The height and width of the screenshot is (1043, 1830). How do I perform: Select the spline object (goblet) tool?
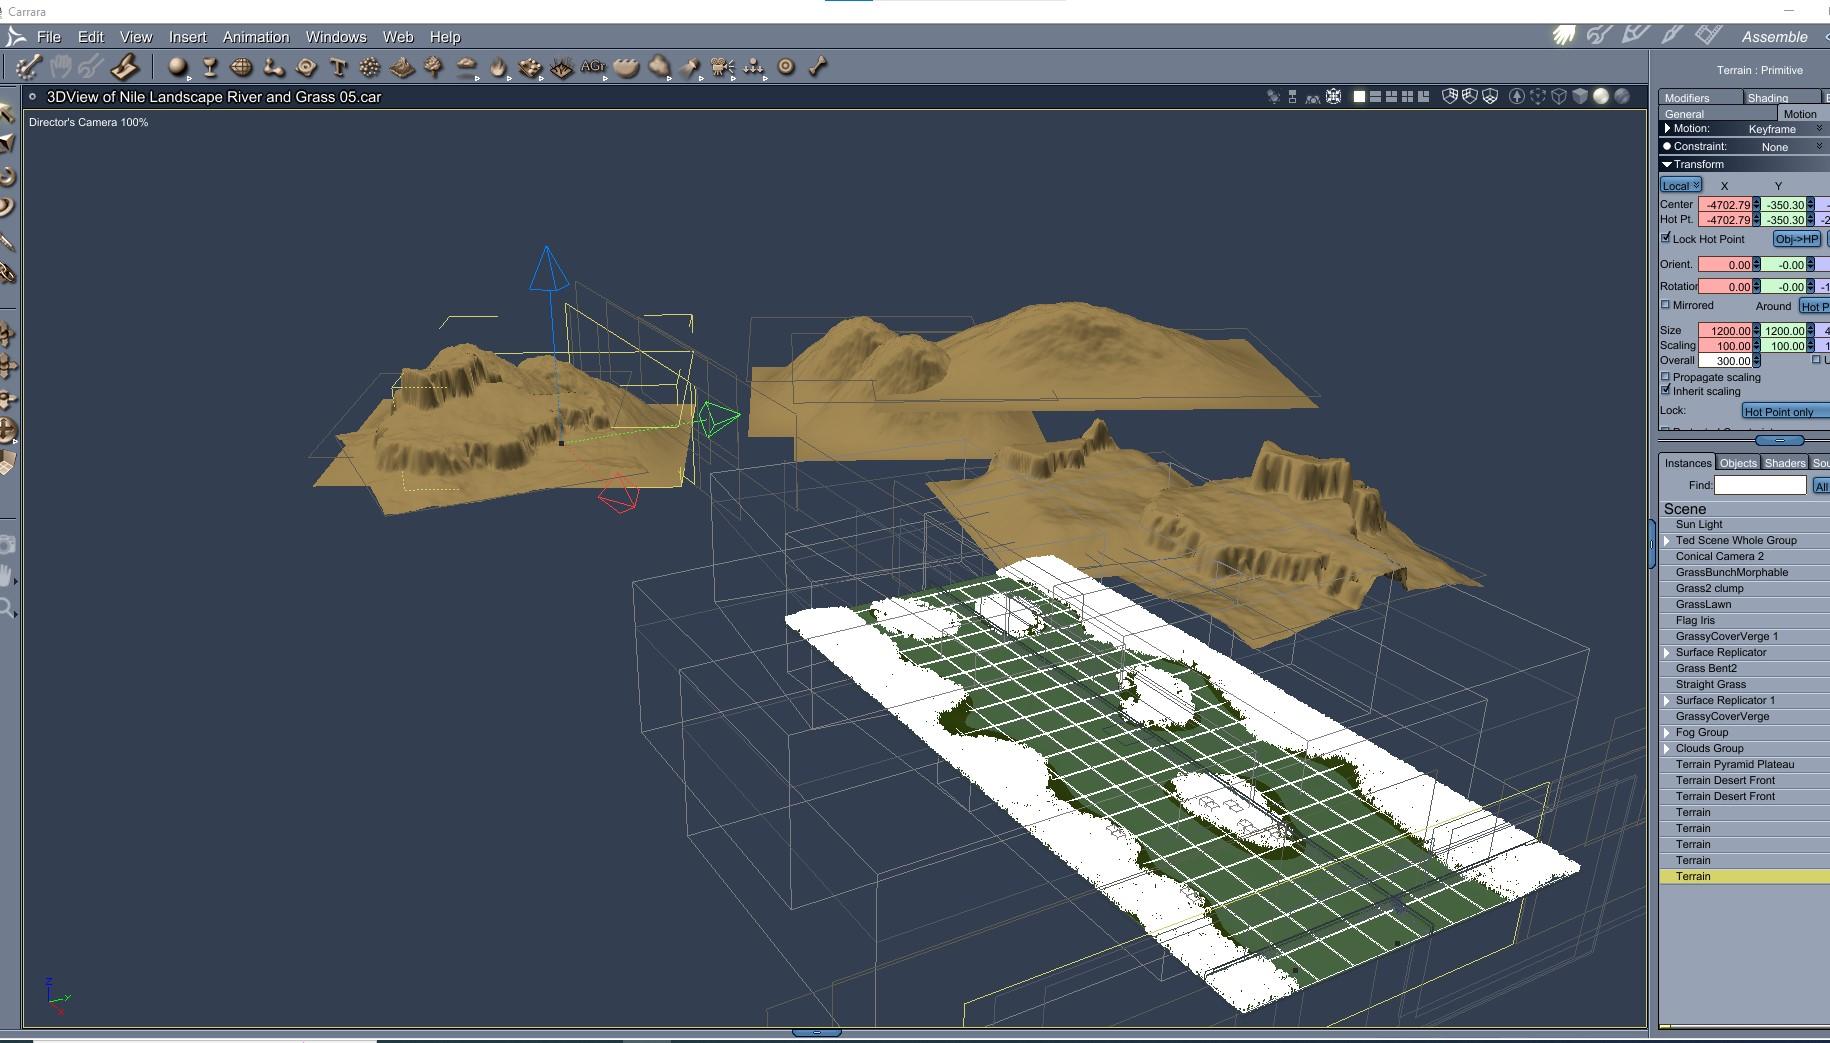(210, 67)
